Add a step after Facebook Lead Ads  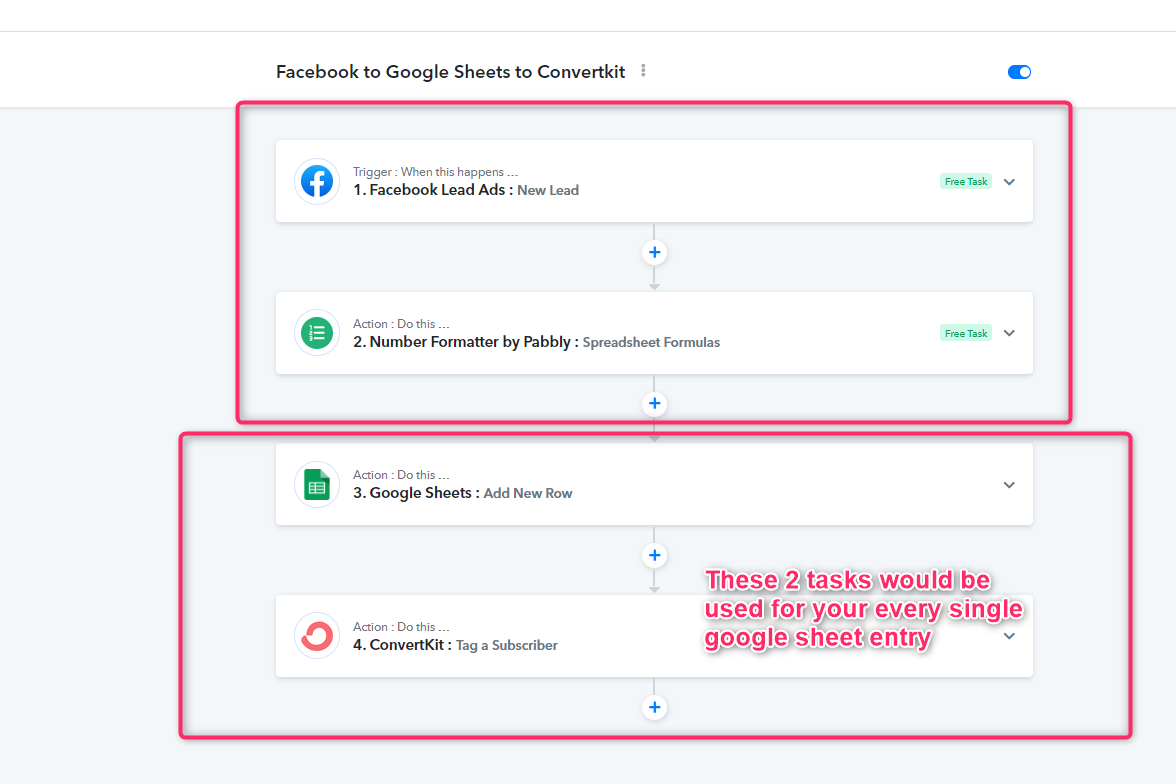tap(655, 253)
